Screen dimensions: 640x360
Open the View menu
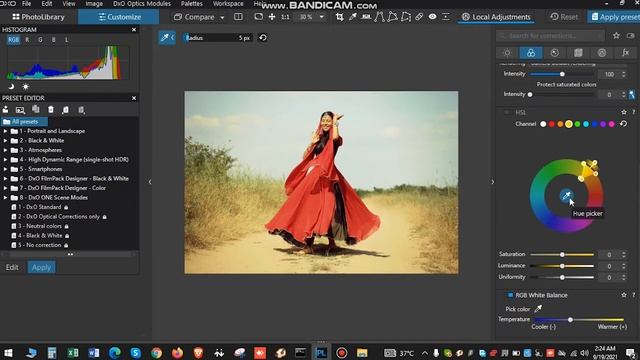tap(69, 4)
